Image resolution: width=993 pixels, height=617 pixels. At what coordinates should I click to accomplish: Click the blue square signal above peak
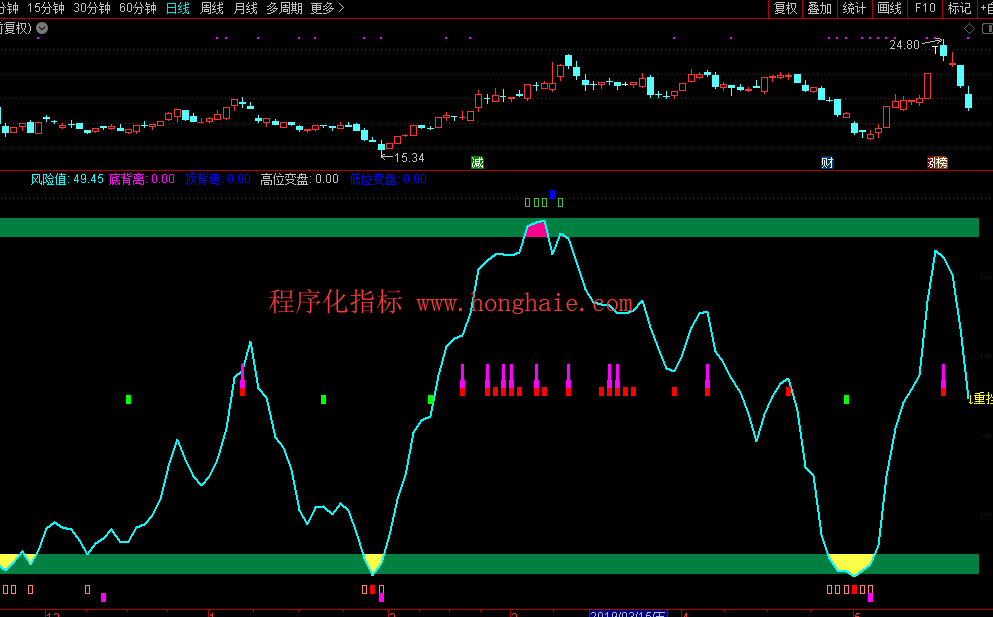coord(552,194)
